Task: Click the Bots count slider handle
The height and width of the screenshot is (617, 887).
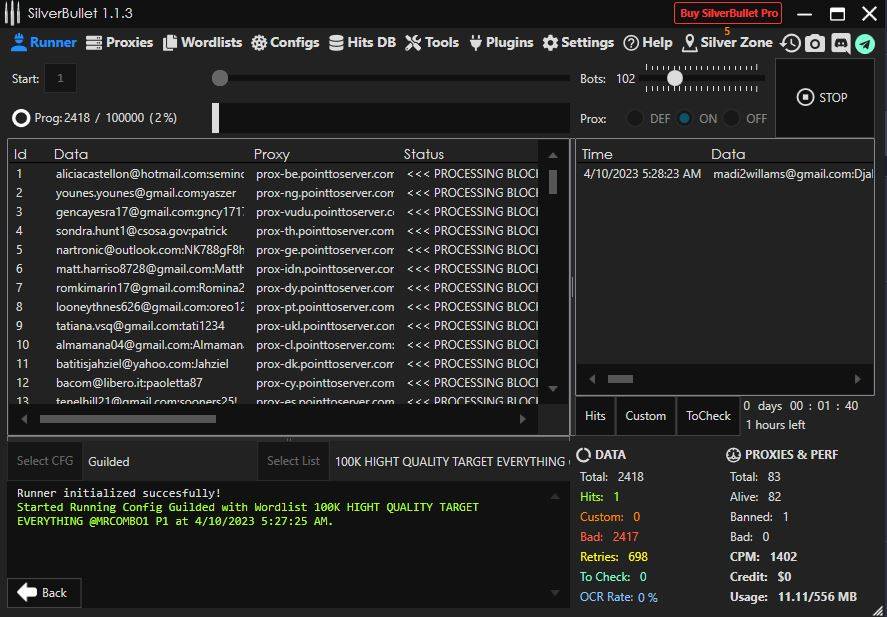Action: tap(675, 78)
